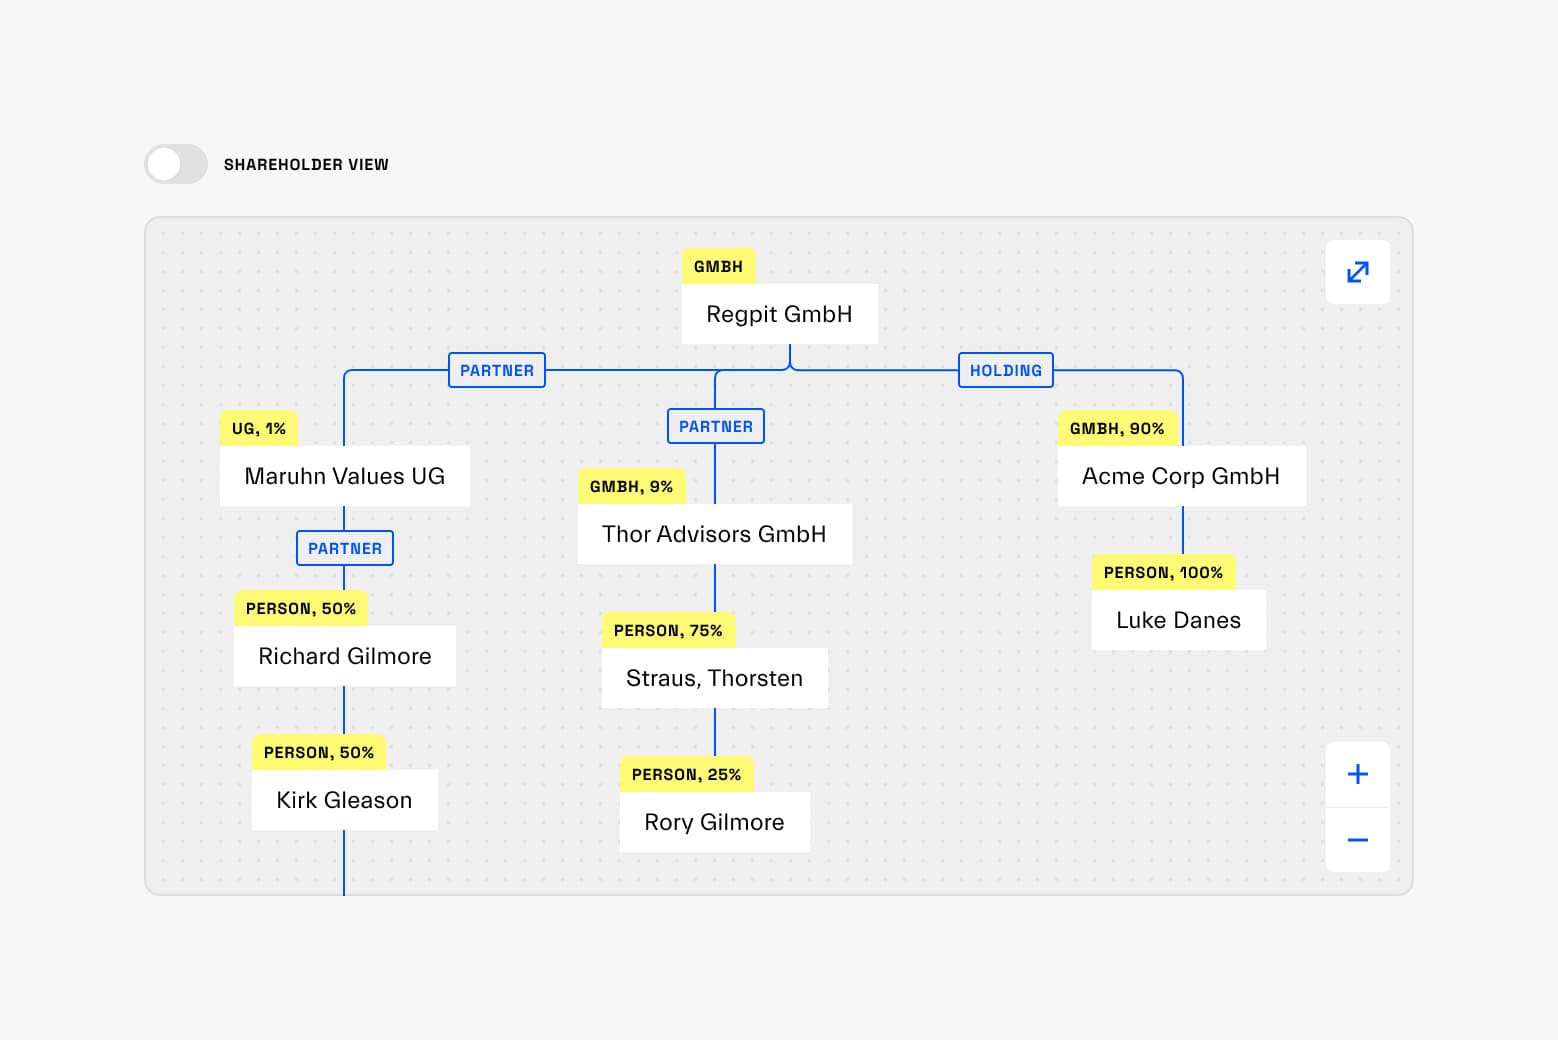Click the Rory Gilmore node
Screen dimensions: 1558x1040
[714, 821]
